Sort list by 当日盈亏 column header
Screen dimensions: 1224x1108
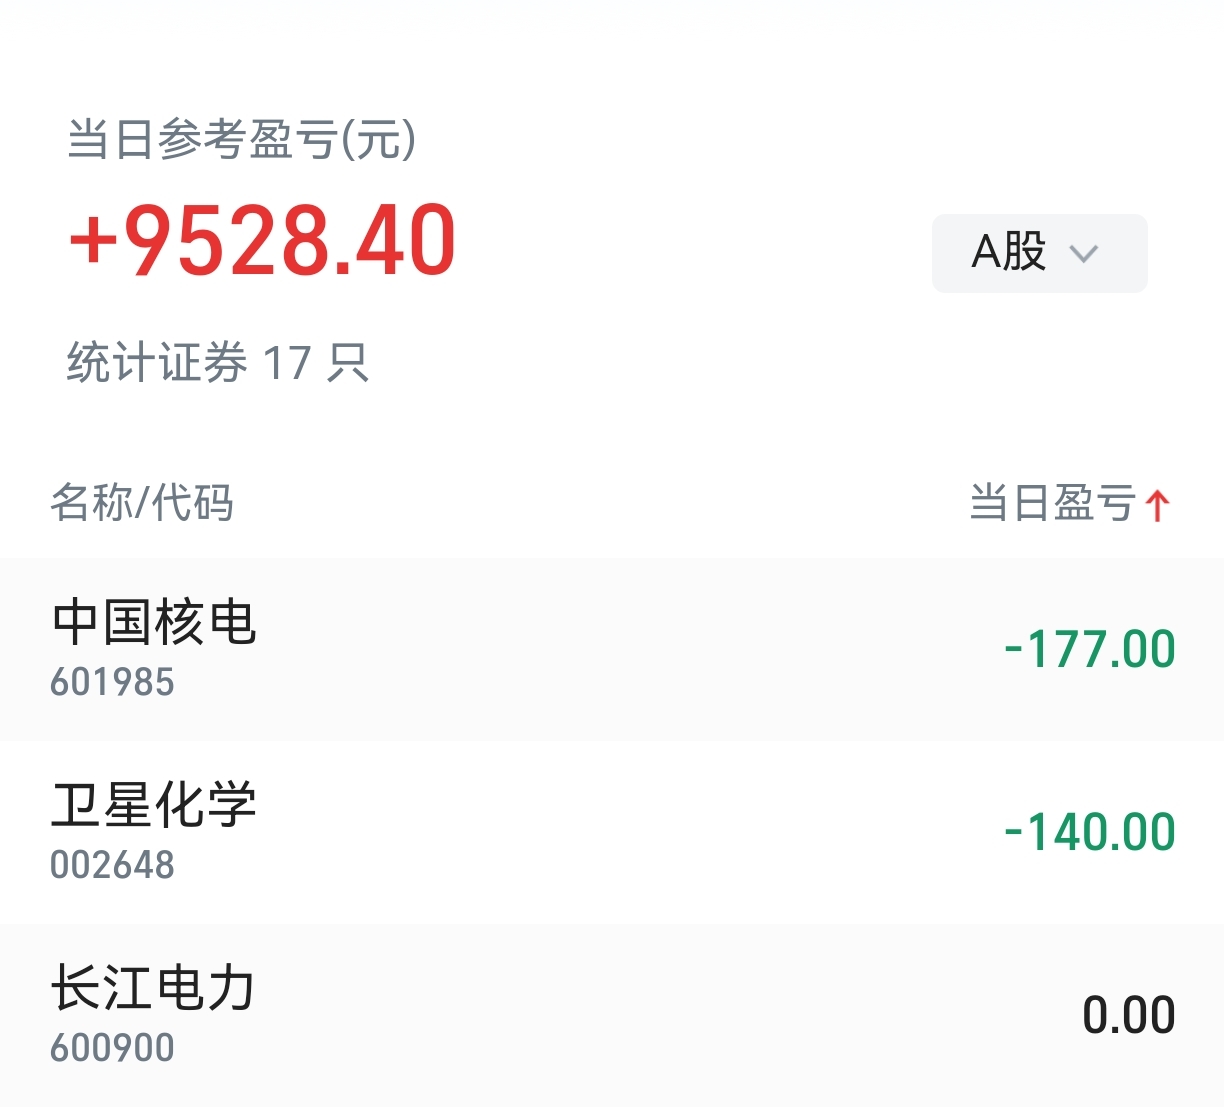click(1052, 502)
